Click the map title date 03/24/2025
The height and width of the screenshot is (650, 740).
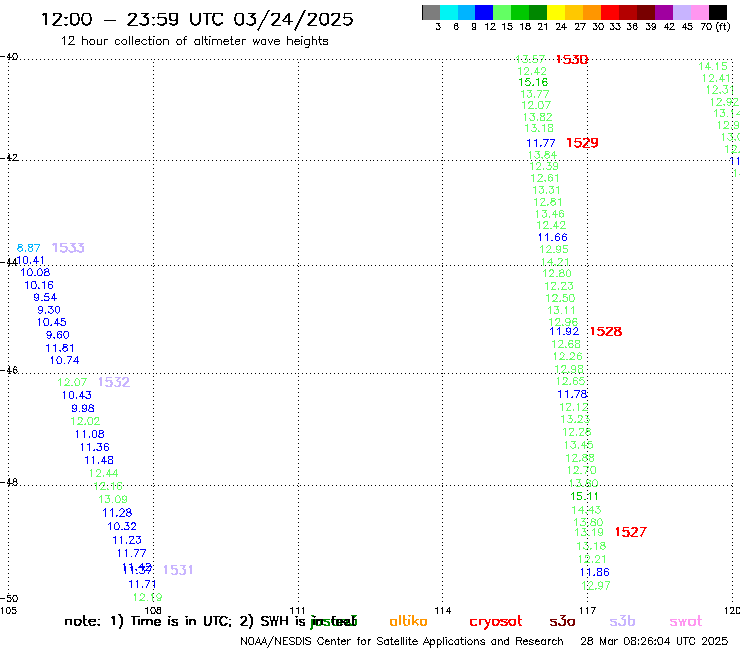(x=293, y=19)
